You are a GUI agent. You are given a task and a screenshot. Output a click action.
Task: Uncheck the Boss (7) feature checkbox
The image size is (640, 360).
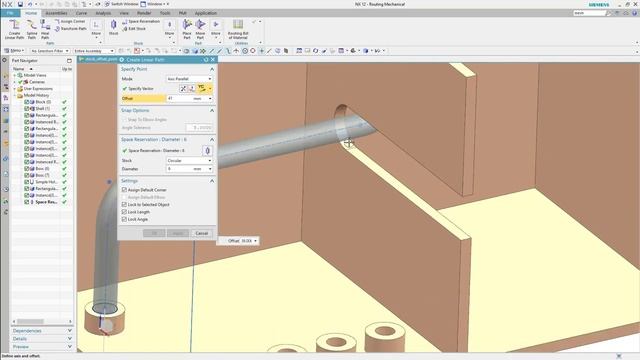point(27,175)
